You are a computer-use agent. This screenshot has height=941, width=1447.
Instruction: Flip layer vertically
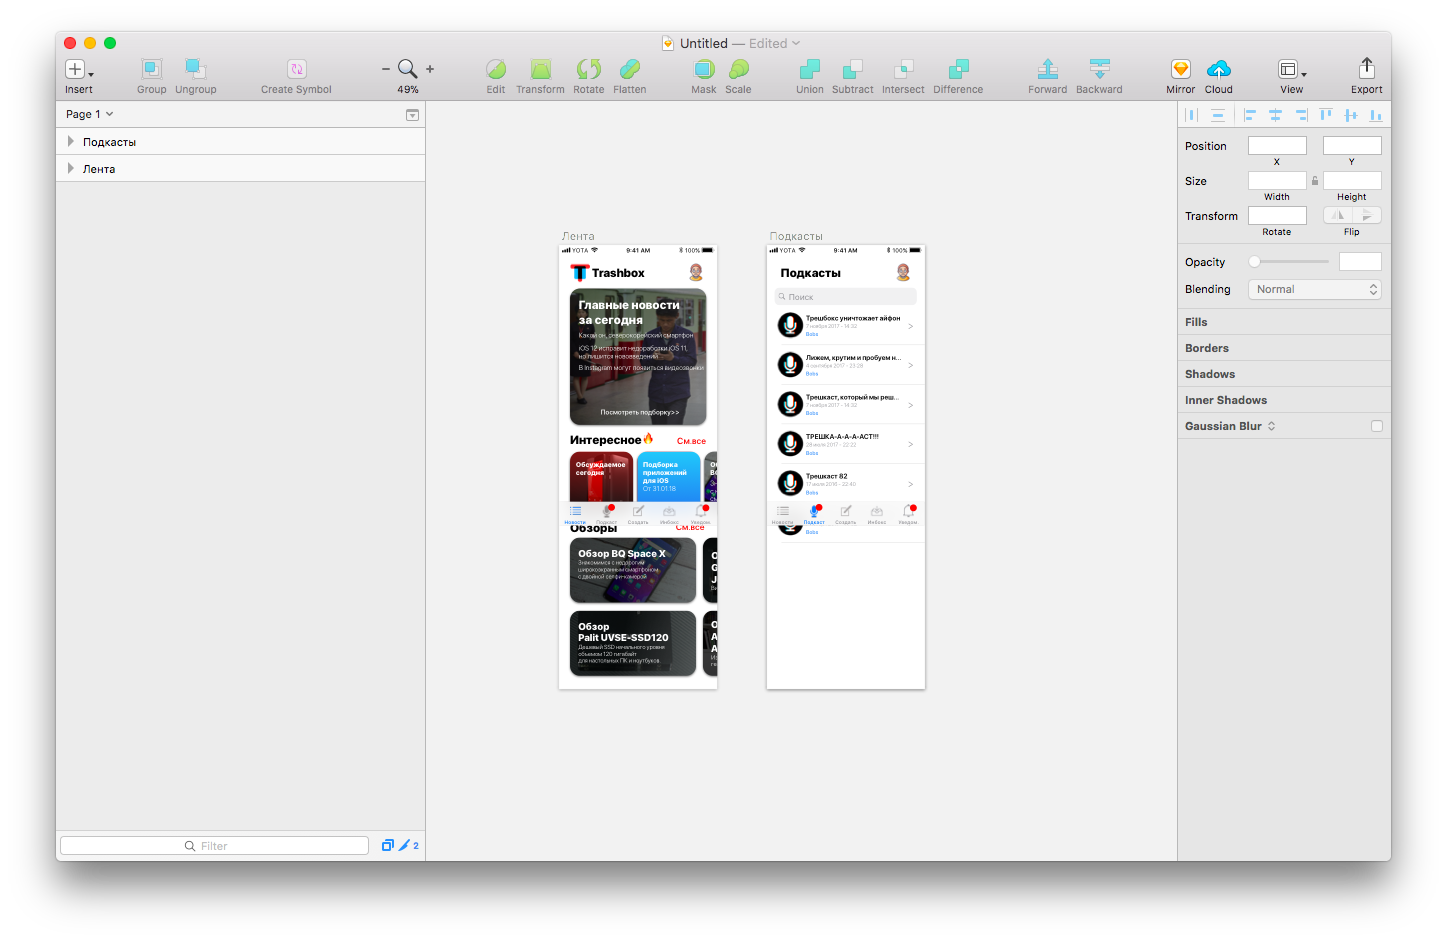(1367, 215)
